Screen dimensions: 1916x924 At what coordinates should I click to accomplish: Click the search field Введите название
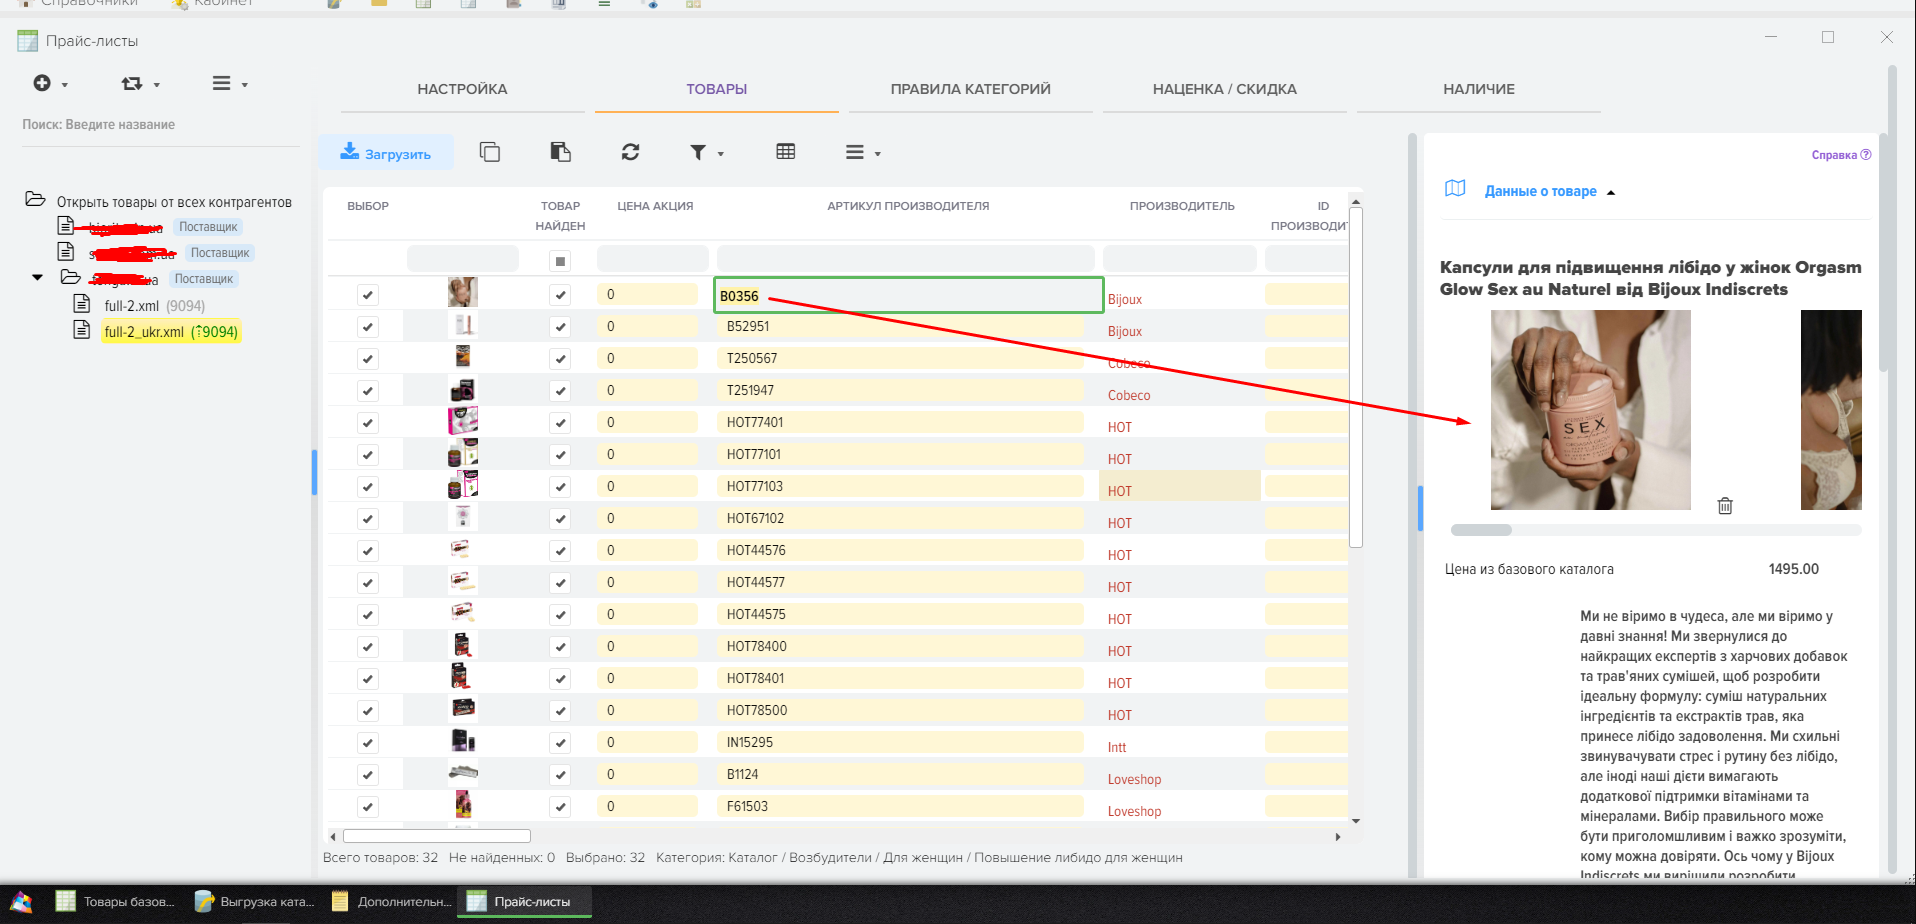pyautogui.click(x=160, y=125)
